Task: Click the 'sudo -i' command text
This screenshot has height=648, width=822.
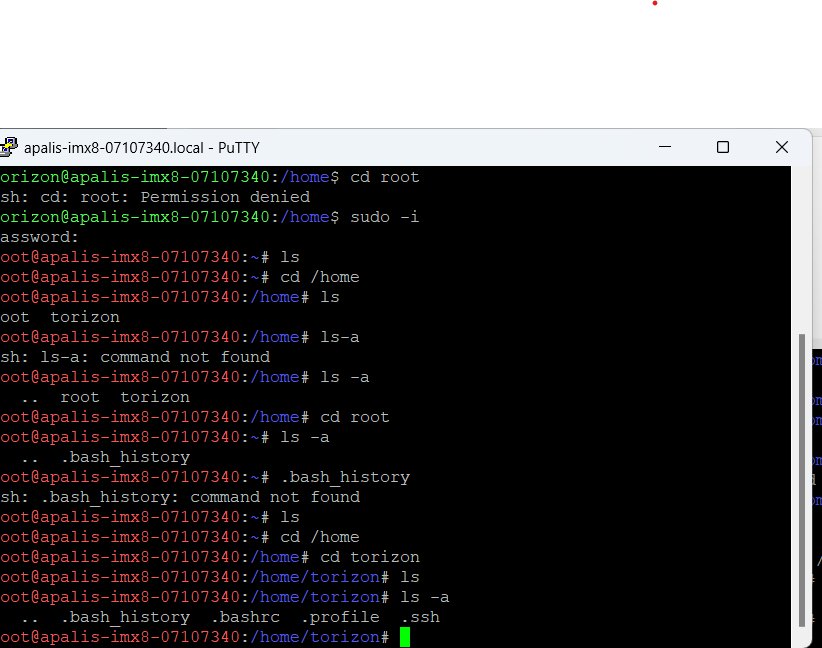Action: click(x=385, y=217)
